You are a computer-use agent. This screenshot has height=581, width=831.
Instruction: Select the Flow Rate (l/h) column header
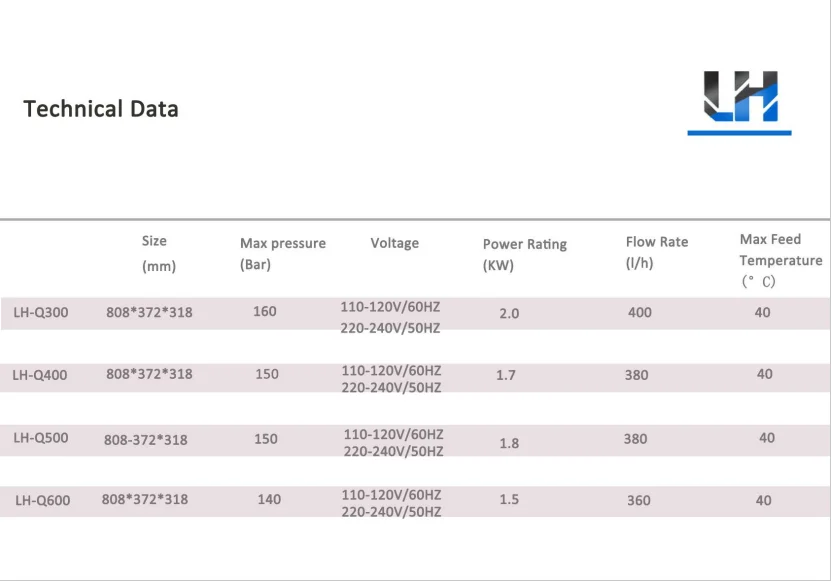656,253
